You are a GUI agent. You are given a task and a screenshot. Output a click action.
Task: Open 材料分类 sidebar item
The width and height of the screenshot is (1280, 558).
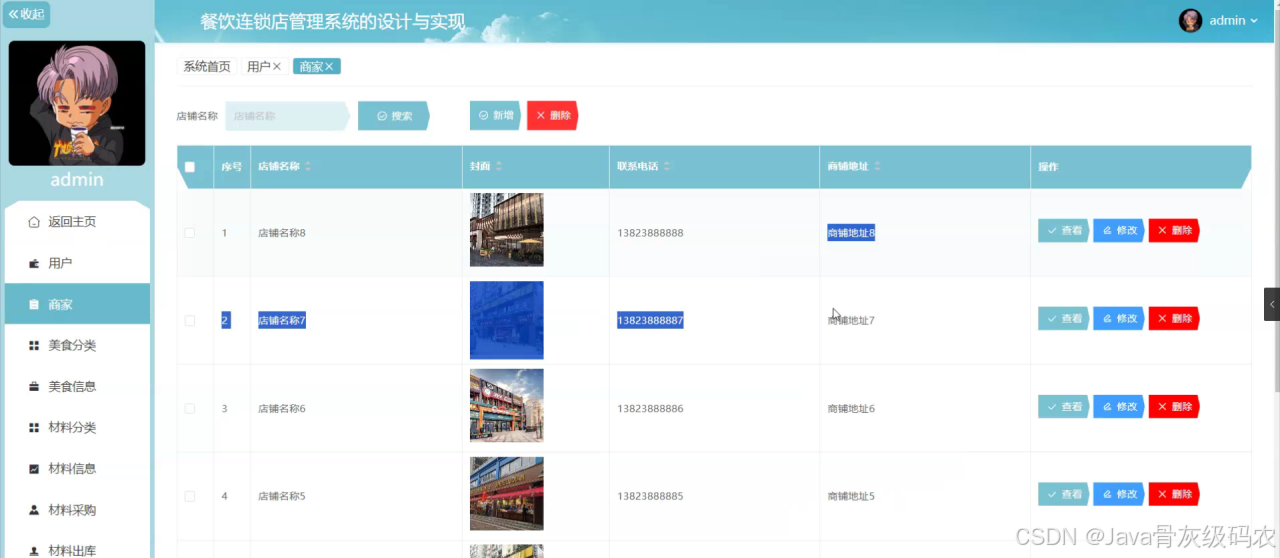[77, 427]
